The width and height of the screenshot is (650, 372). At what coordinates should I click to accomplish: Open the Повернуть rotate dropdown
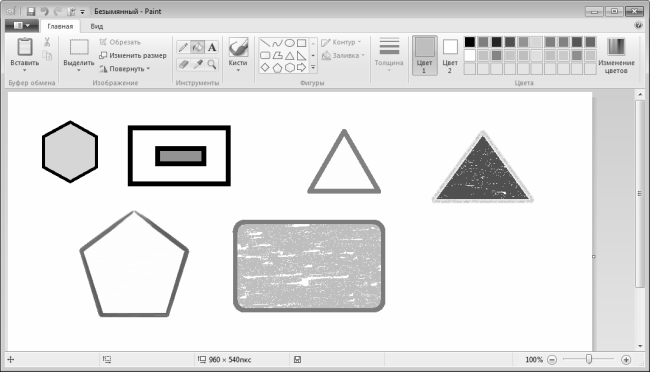[125, 69]
